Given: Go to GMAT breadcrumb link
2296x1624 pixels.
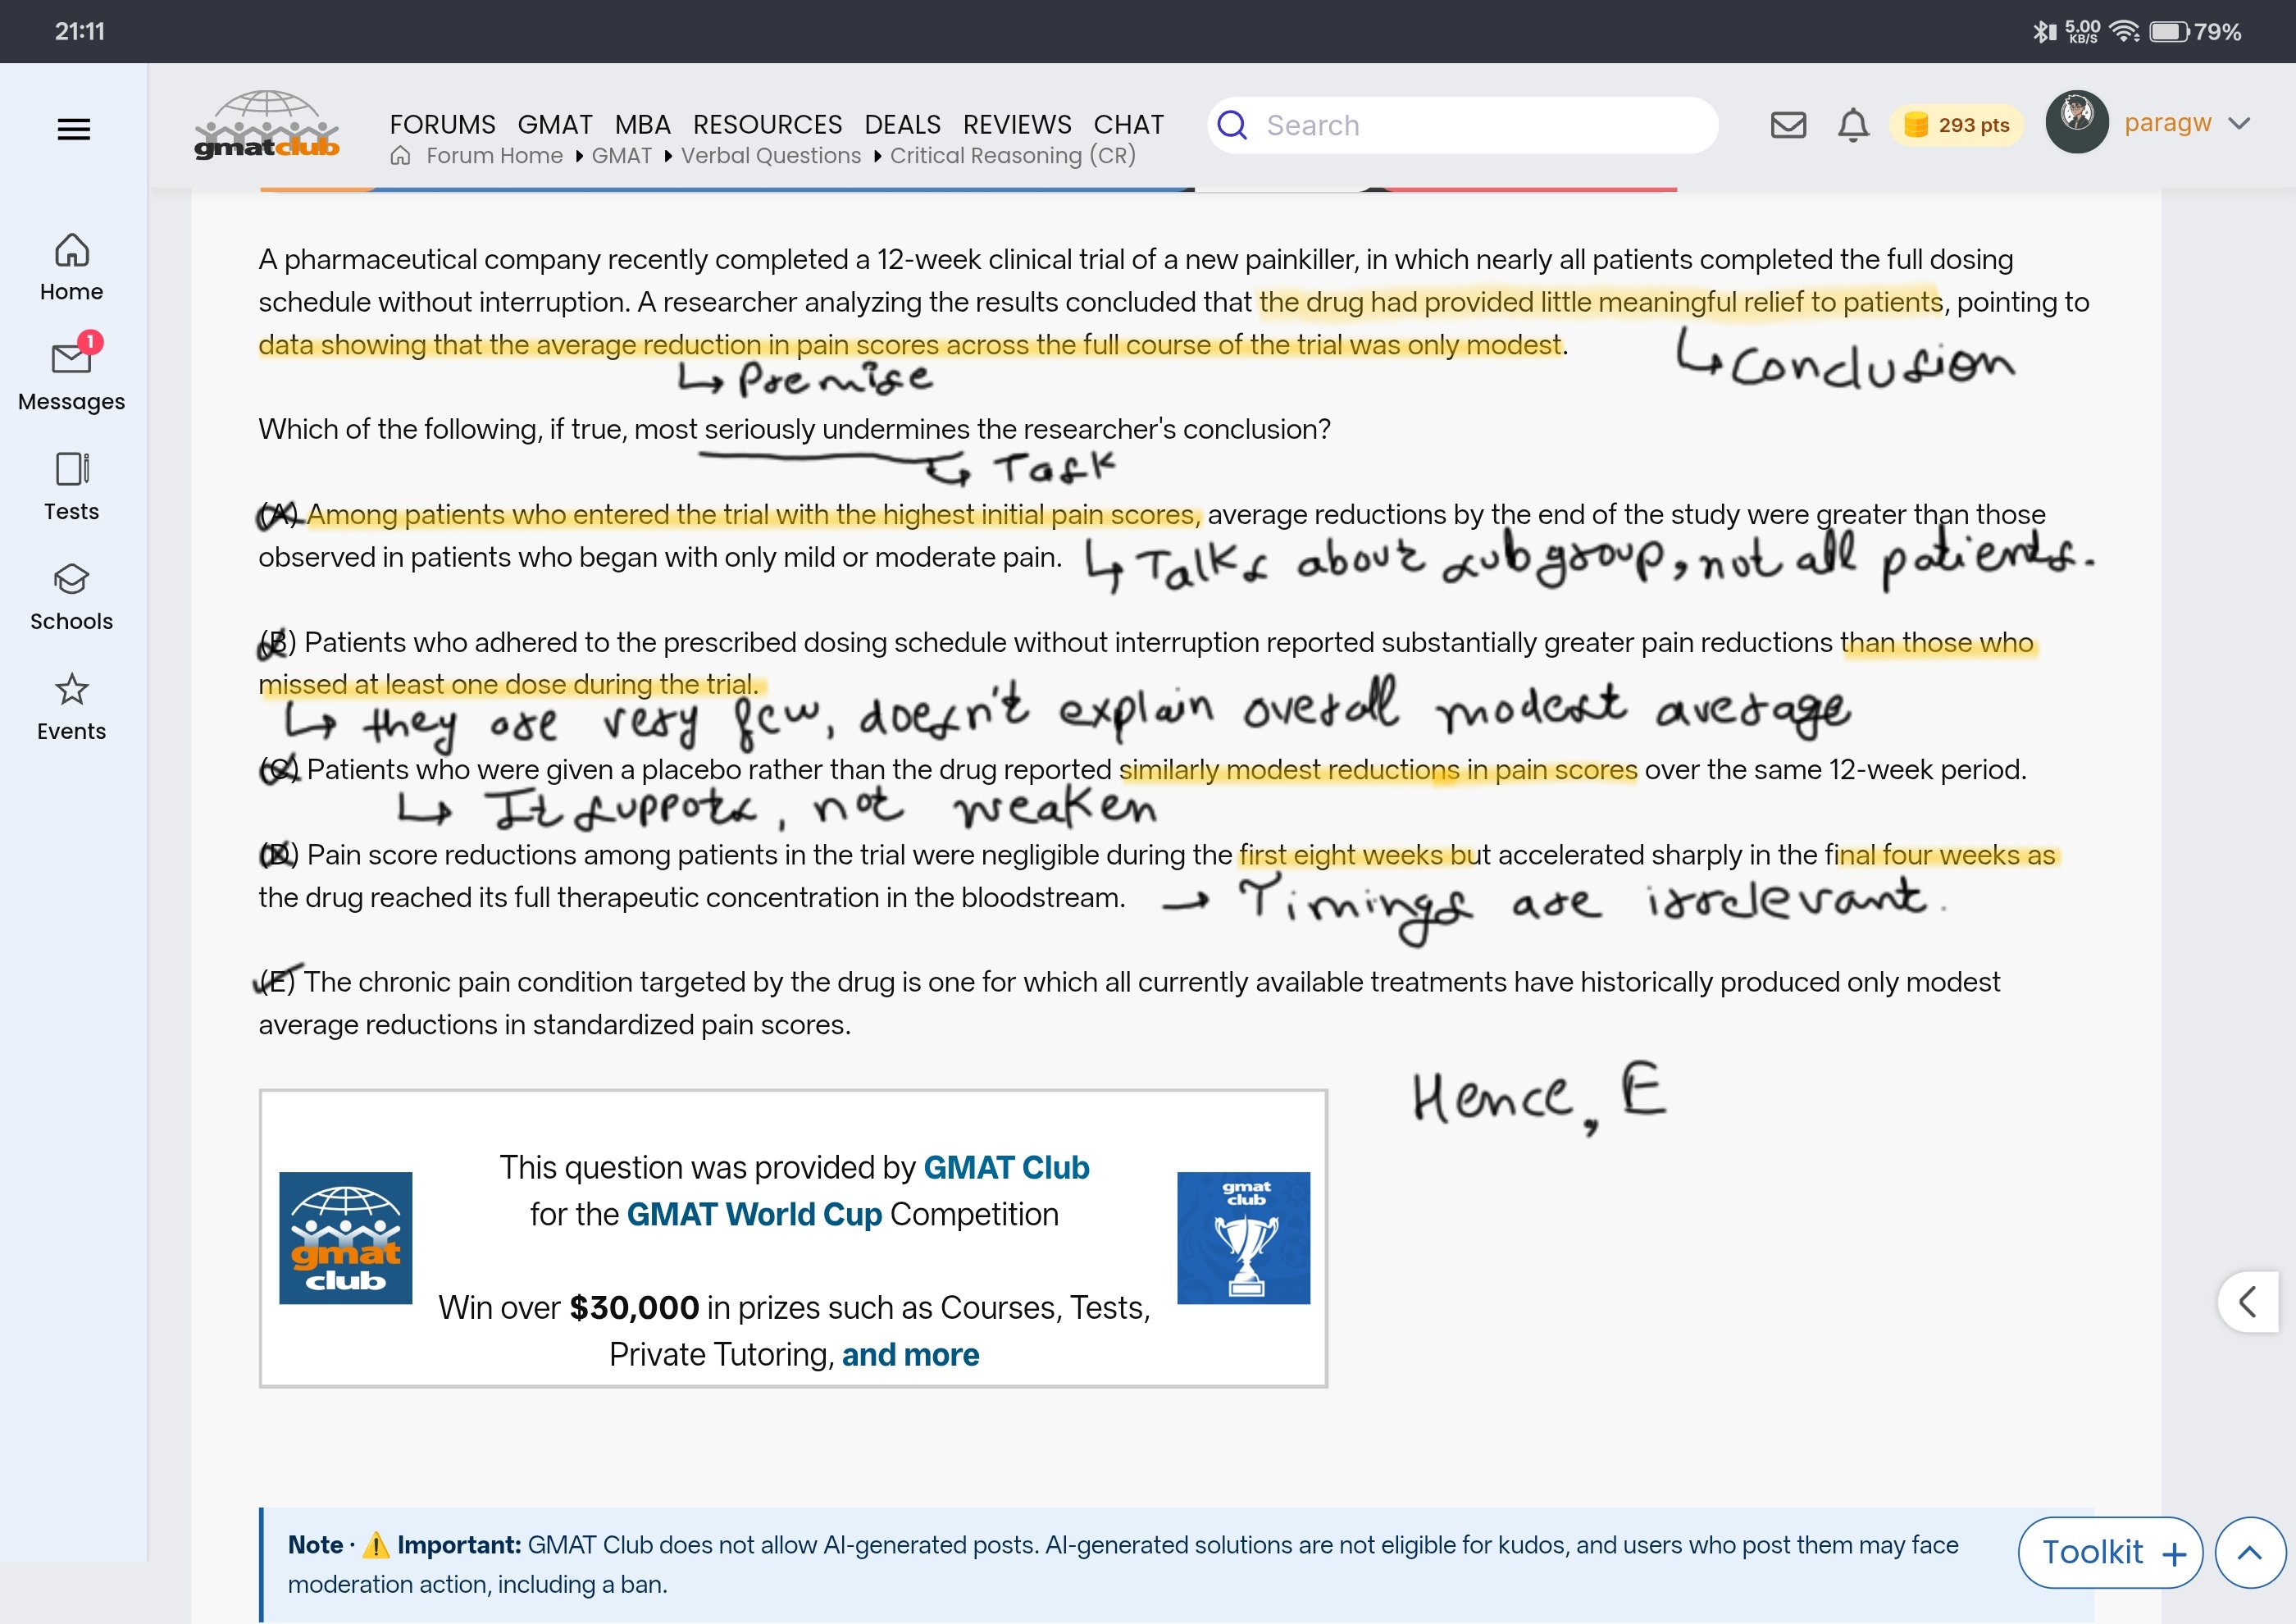Looking at the screenshot, I should click(621, 156).
